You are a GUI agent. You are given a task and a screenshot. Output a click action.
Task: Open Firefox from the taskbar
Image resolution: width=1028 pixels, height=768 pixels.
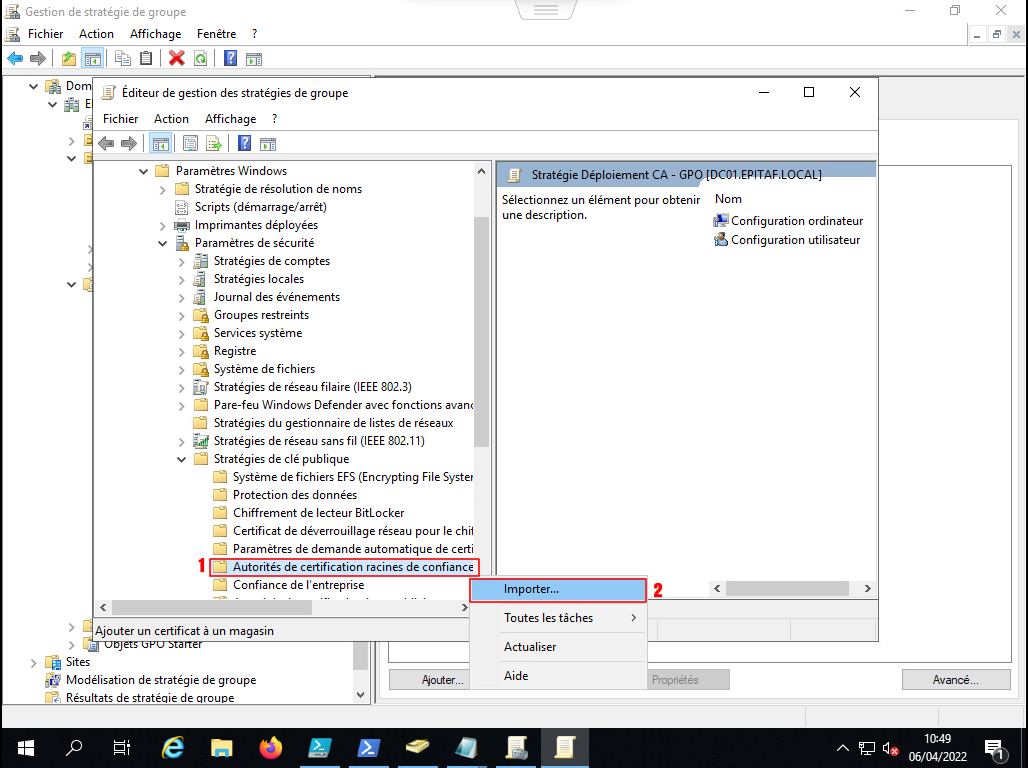click(270, 747)
